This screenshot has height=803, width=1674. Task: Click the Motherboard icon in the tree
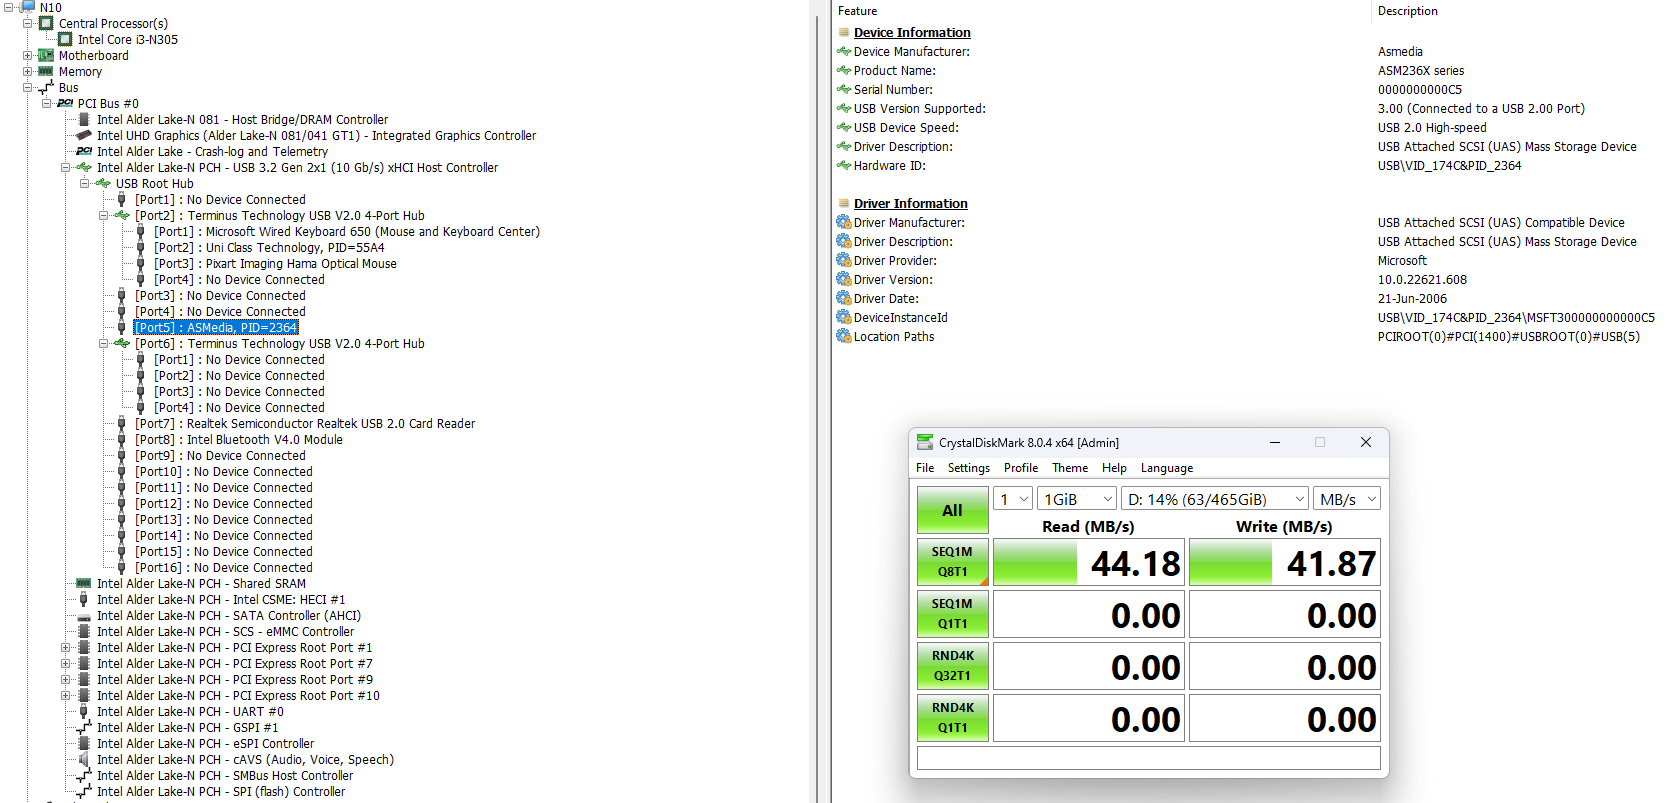[46, 56]
